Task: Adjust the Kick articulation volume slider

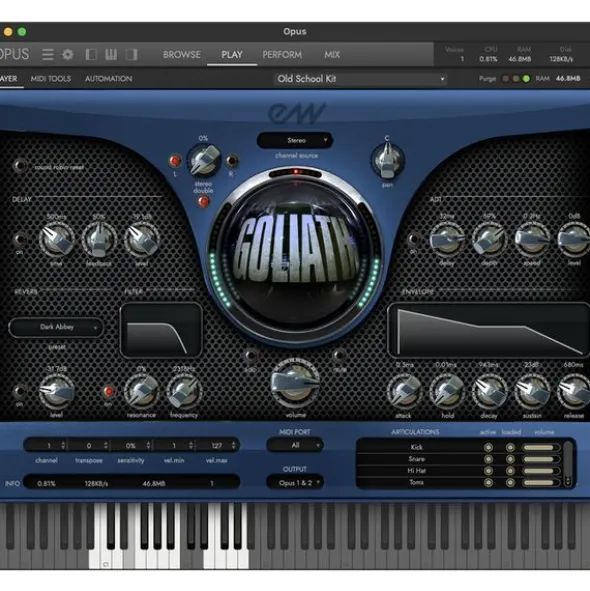Action: tap(541, 447)
